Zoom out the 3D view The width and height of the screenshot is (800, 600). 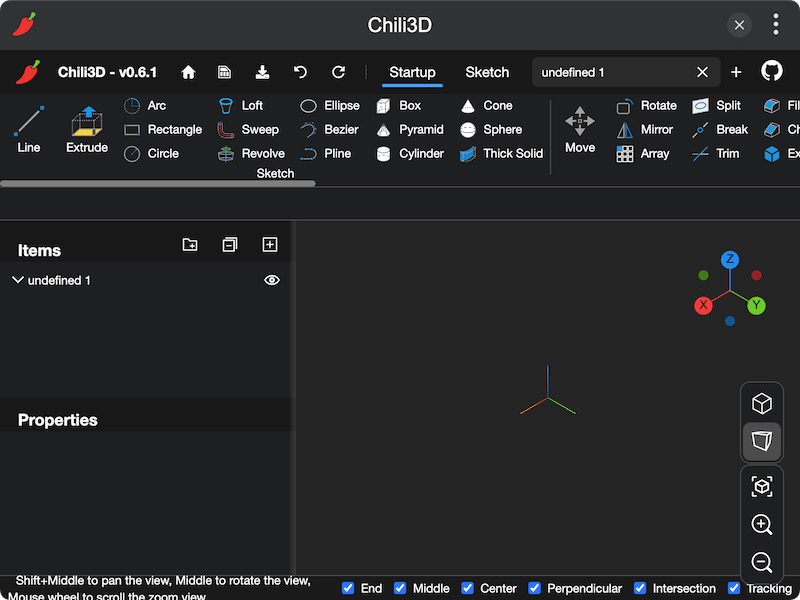(x=762, y=562)
